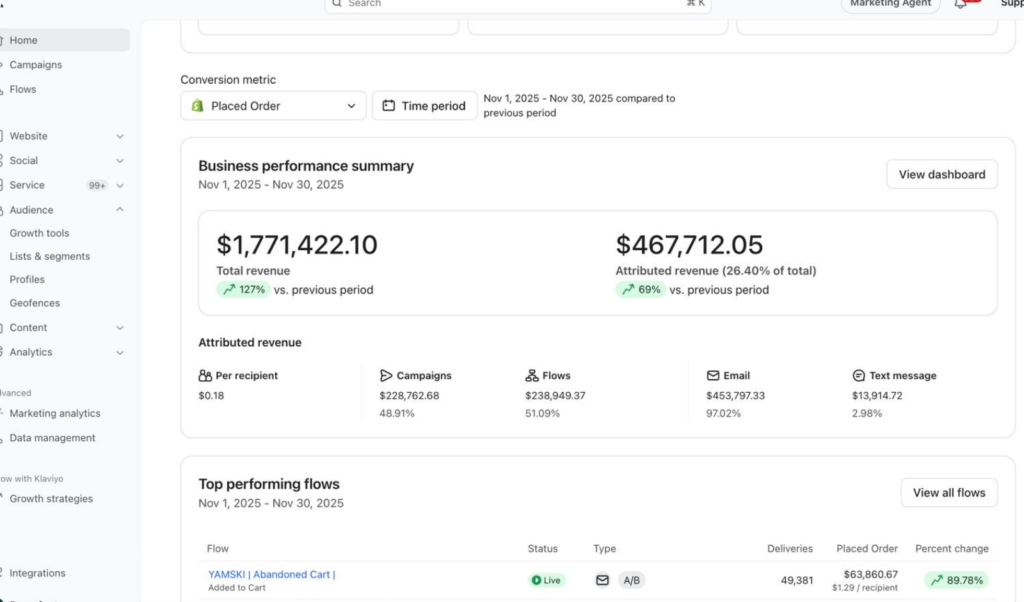This screenshot has width=1024, height=602.
Task: Expand the Website sidebar section
Action: coord(120,136)
